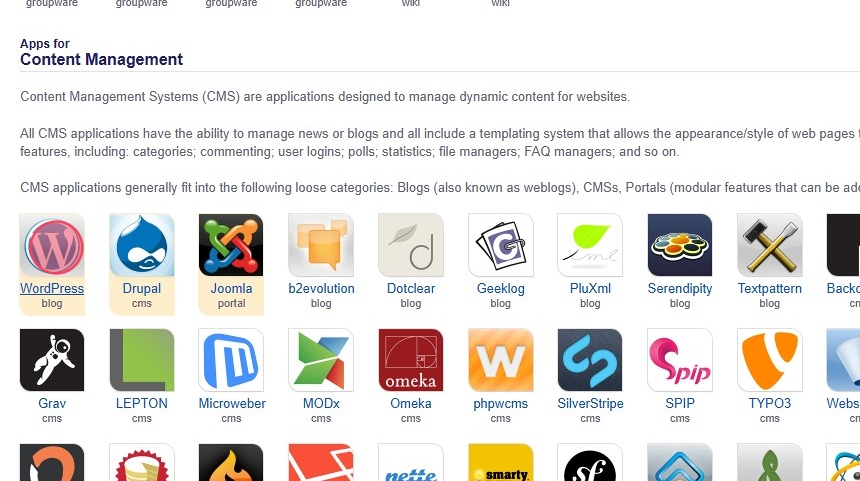Select the Microweber blue icon
The image size is (860, 481).
coord(231,360)
